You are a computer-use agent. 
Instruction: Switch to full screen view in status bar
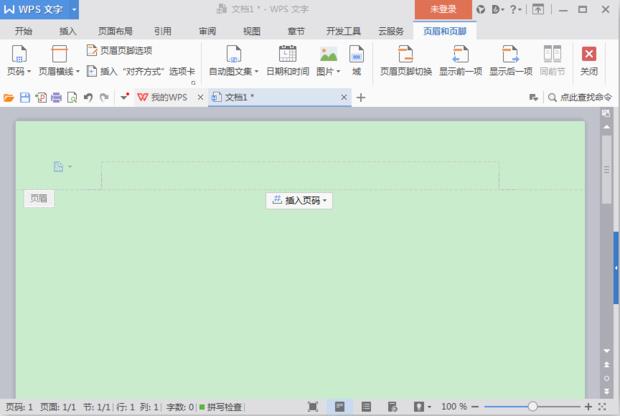[x=313, y=407]
